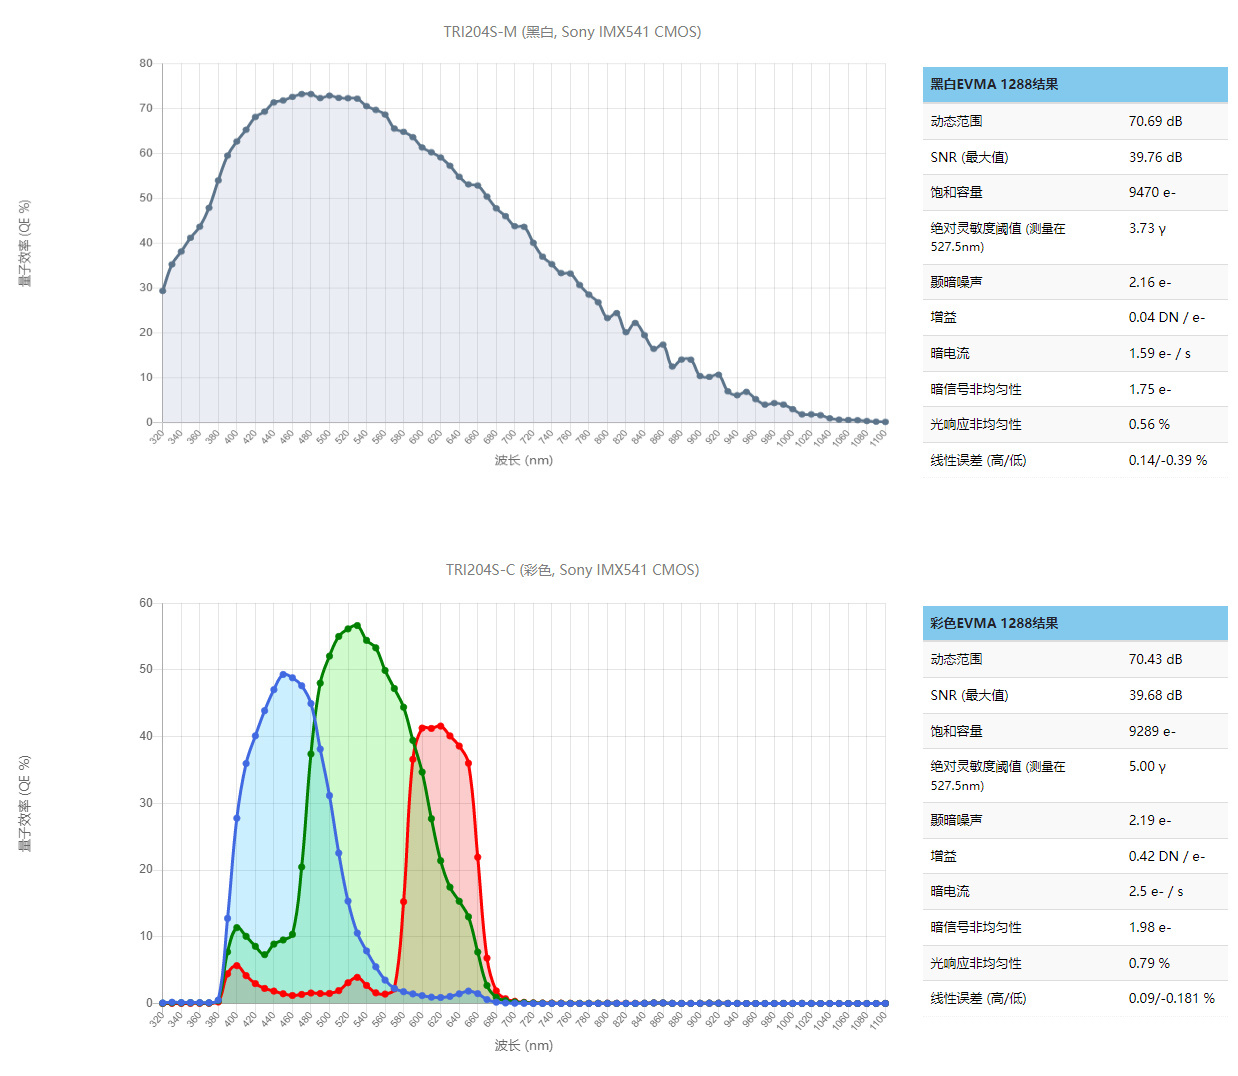Click the 9289 e- saturation capacity value

1152,731
